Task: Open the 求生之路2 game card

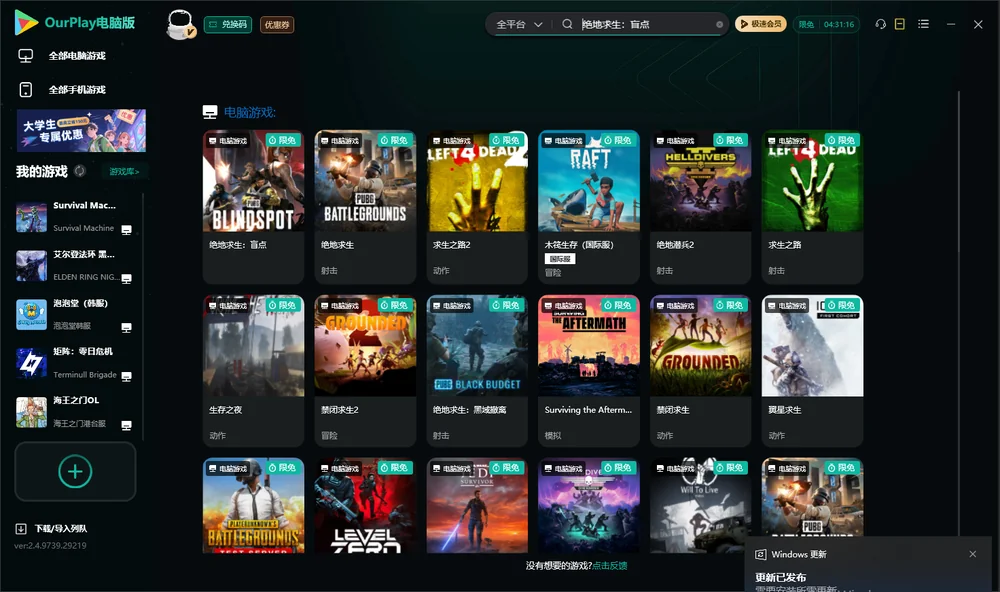Action: click(477, 207)
